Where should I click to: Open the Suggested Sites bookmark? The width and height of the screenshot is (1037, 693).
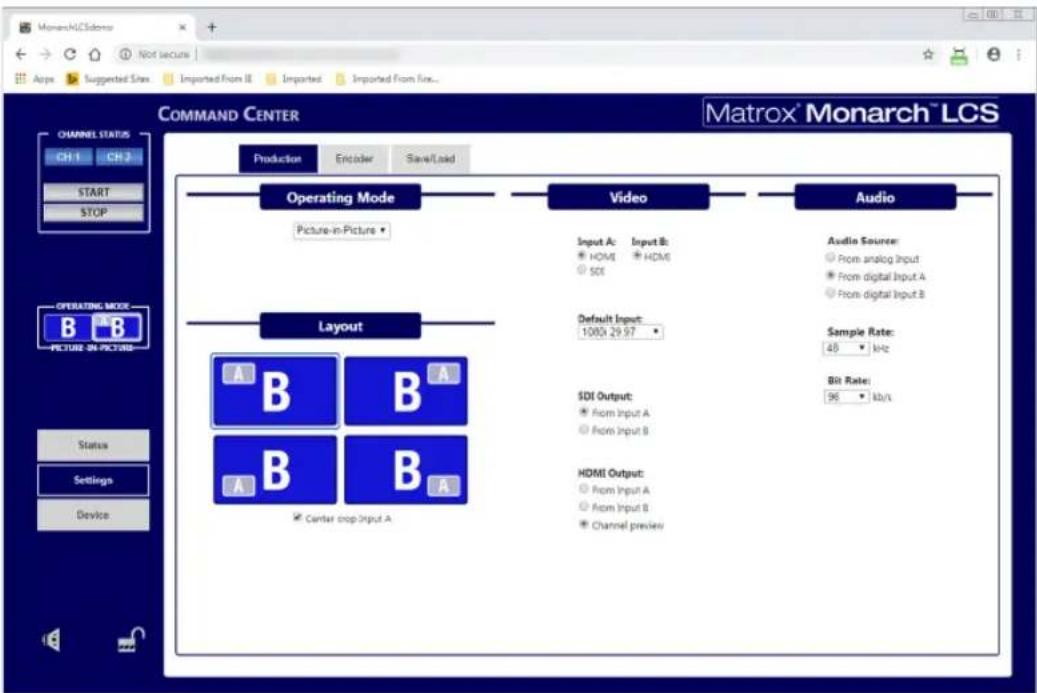[x=108, y=79]
